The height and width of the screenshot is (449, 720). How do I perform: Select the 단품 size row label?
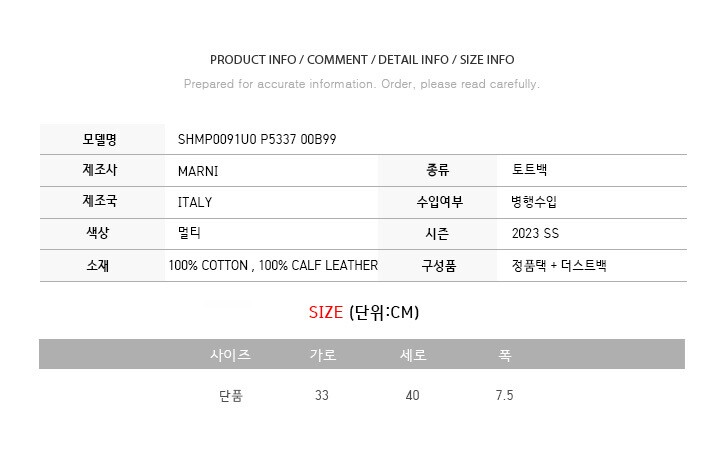pyautogui.click(x=230, y=396)
